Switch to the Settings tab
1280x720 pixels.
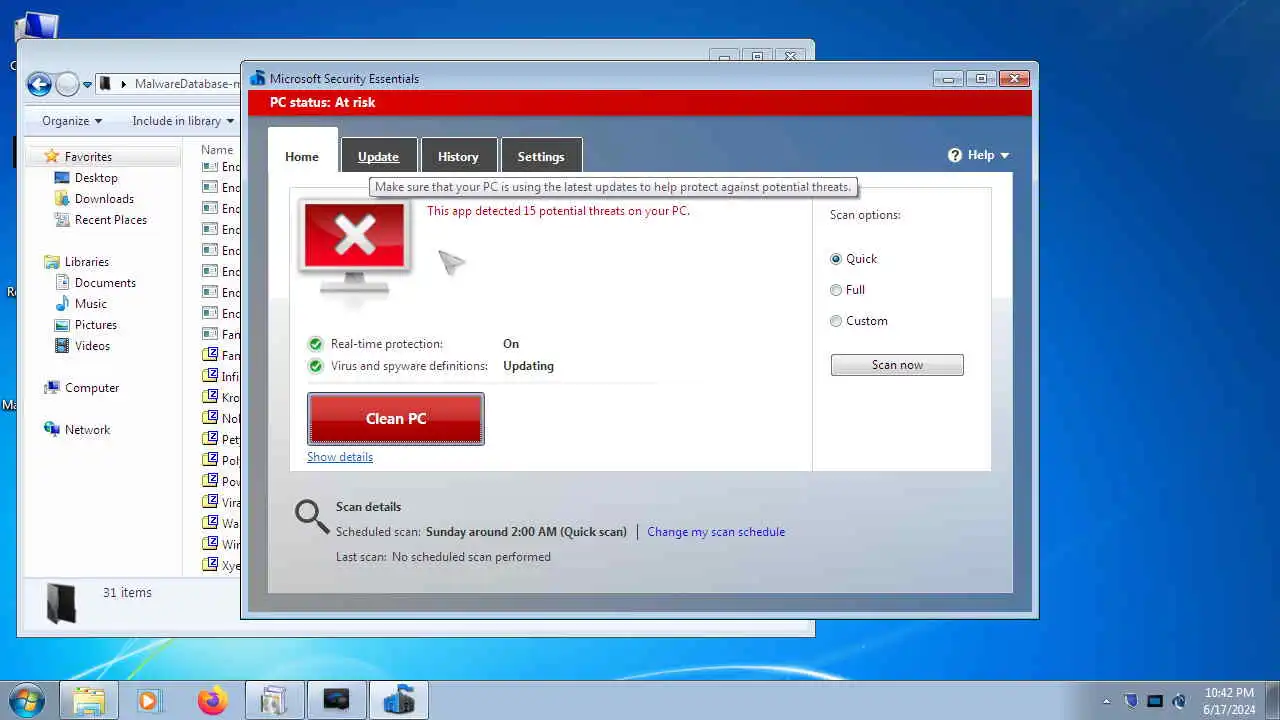click(x=541, y=156)
